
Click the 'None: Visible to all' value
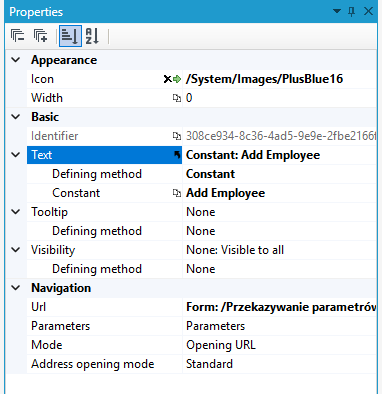pos(235,250)
